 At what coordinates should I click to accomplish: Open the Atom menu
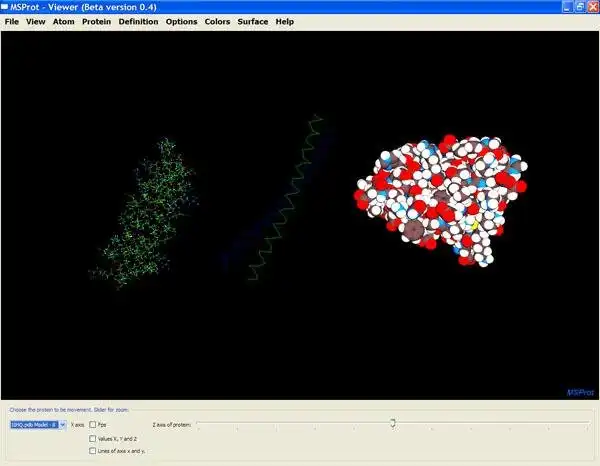pyautogui.click(x=64, y=22)
